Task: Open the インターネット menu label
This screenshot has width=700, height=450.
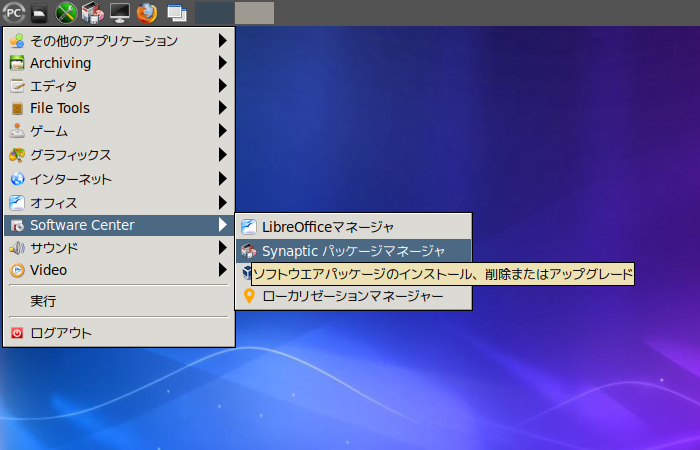Action: [x=71, y=179]
